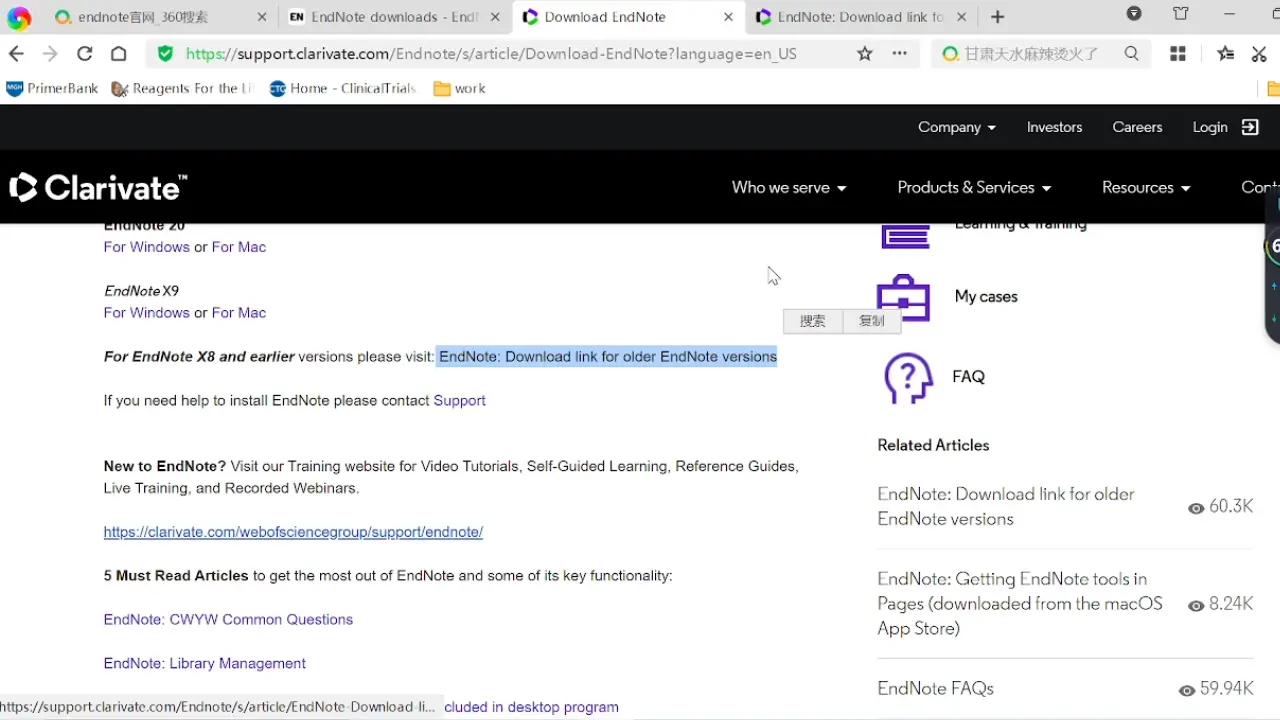Click the search magnifier icon in search box
Viewport: 1280px width, 720px height.
[1131, 54]
